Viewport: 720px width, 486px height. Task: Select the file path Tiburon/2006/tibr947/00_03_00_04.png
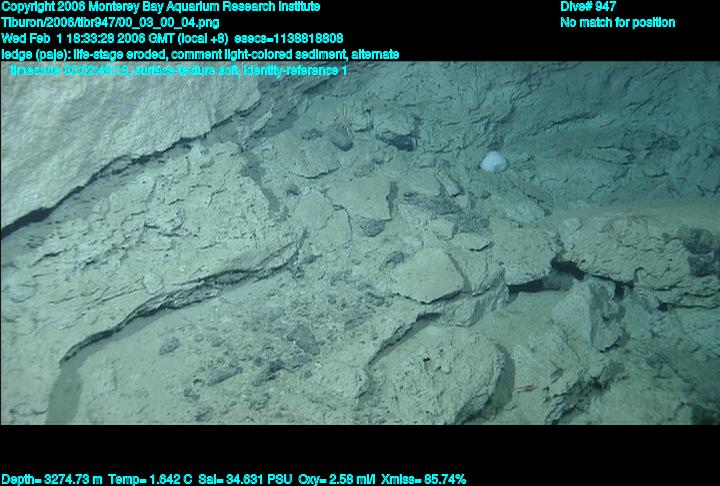[110, 23]
